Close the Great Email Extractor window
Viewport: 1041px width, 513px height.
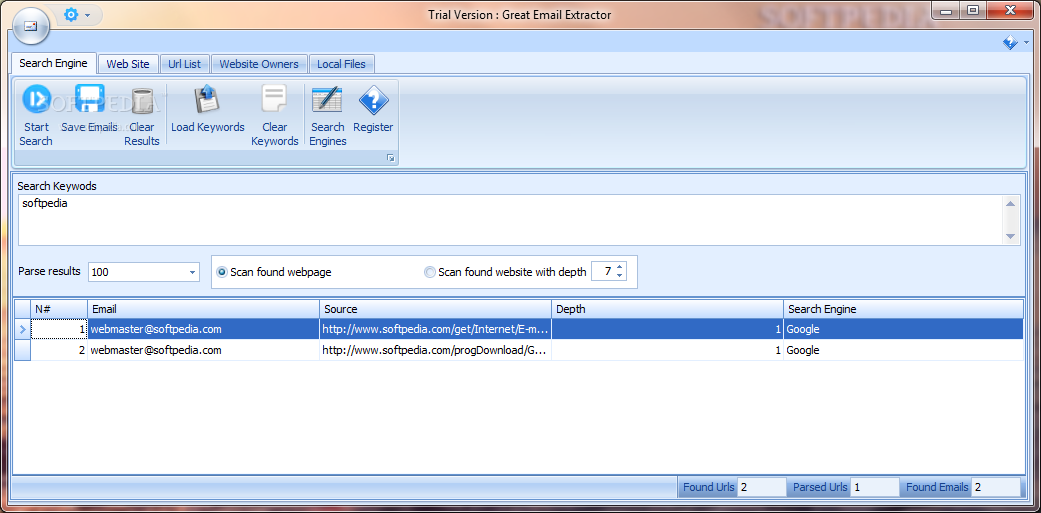click(x=1010, y=10)
